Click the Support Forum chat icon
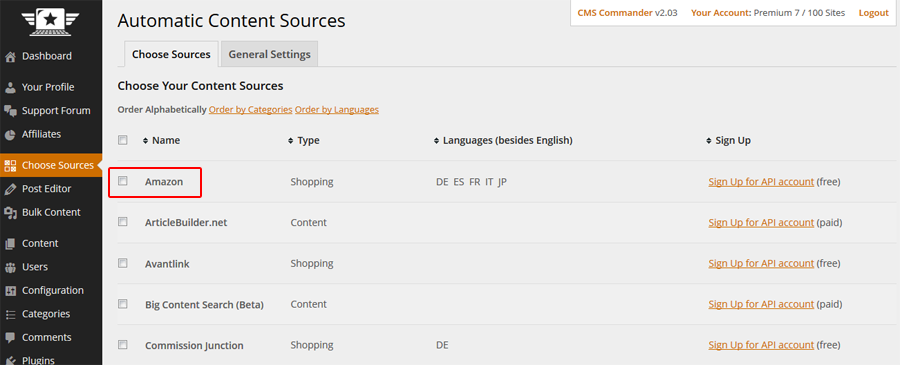This screenshot has height=365, width=900. click(10, 111)
